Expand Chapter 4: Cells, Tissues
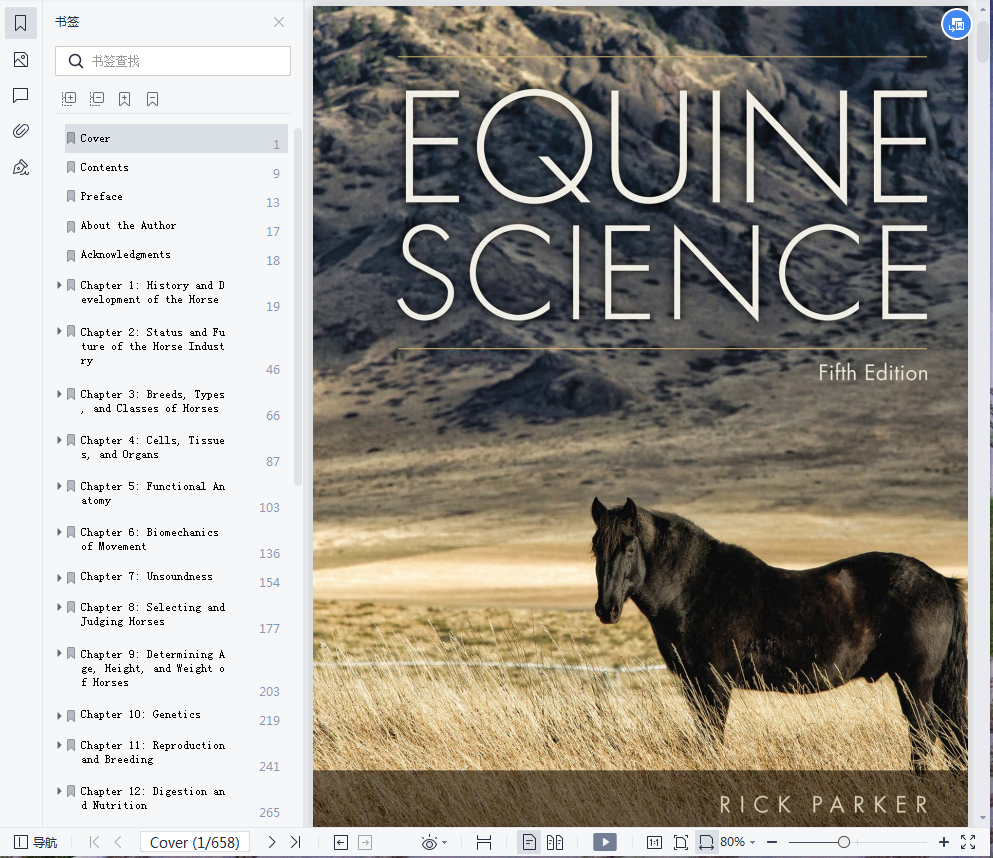This screenshot has height=858, width=993. tap(60, 439)
